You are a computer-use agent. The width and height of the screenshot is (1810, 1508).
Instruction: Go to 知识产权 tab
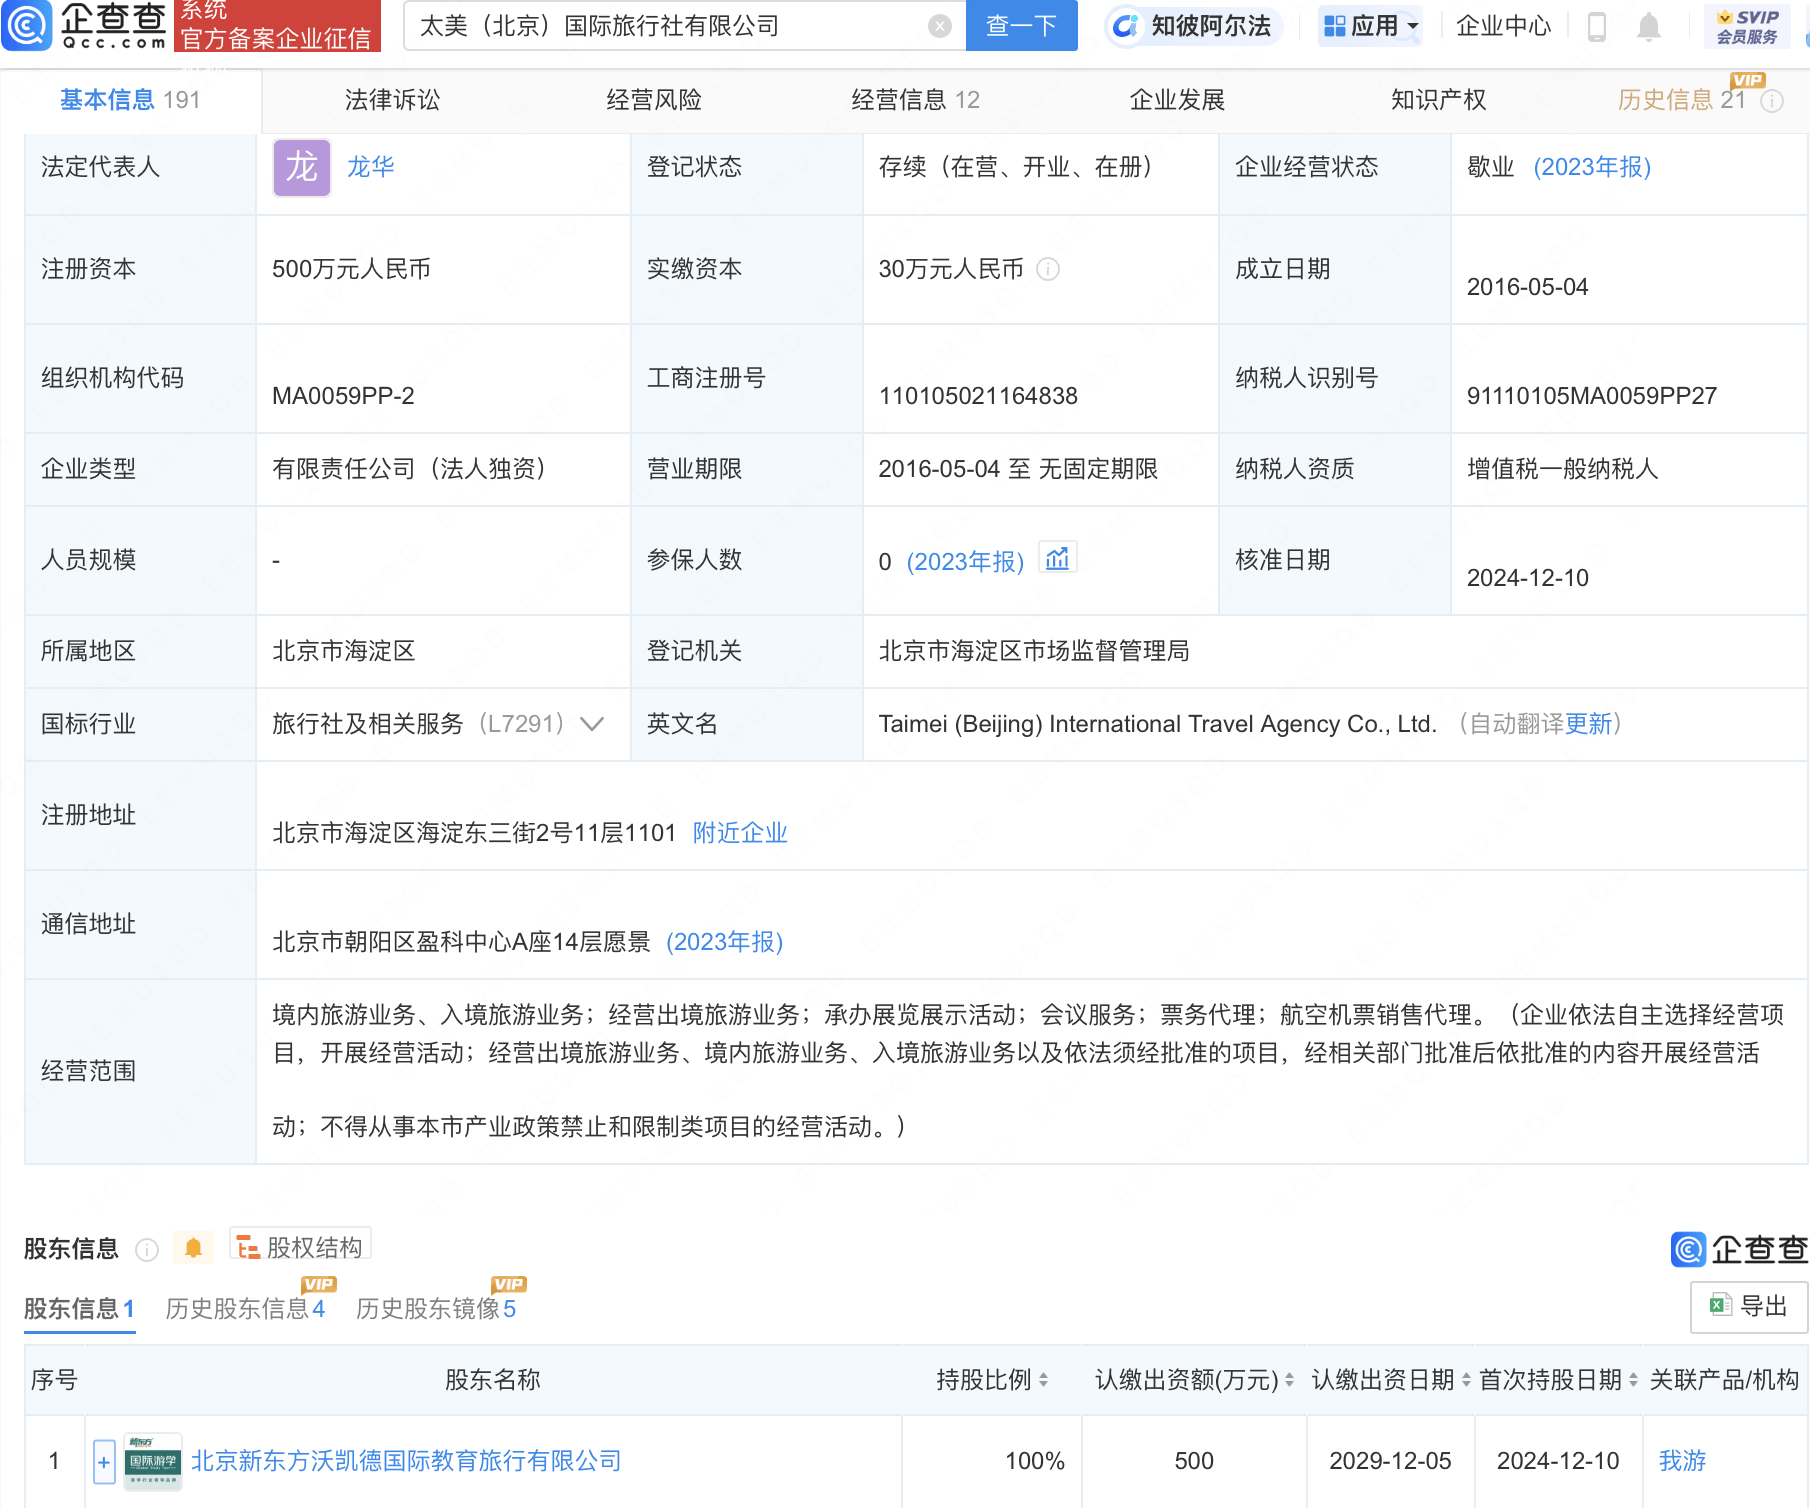[1438, 100]
